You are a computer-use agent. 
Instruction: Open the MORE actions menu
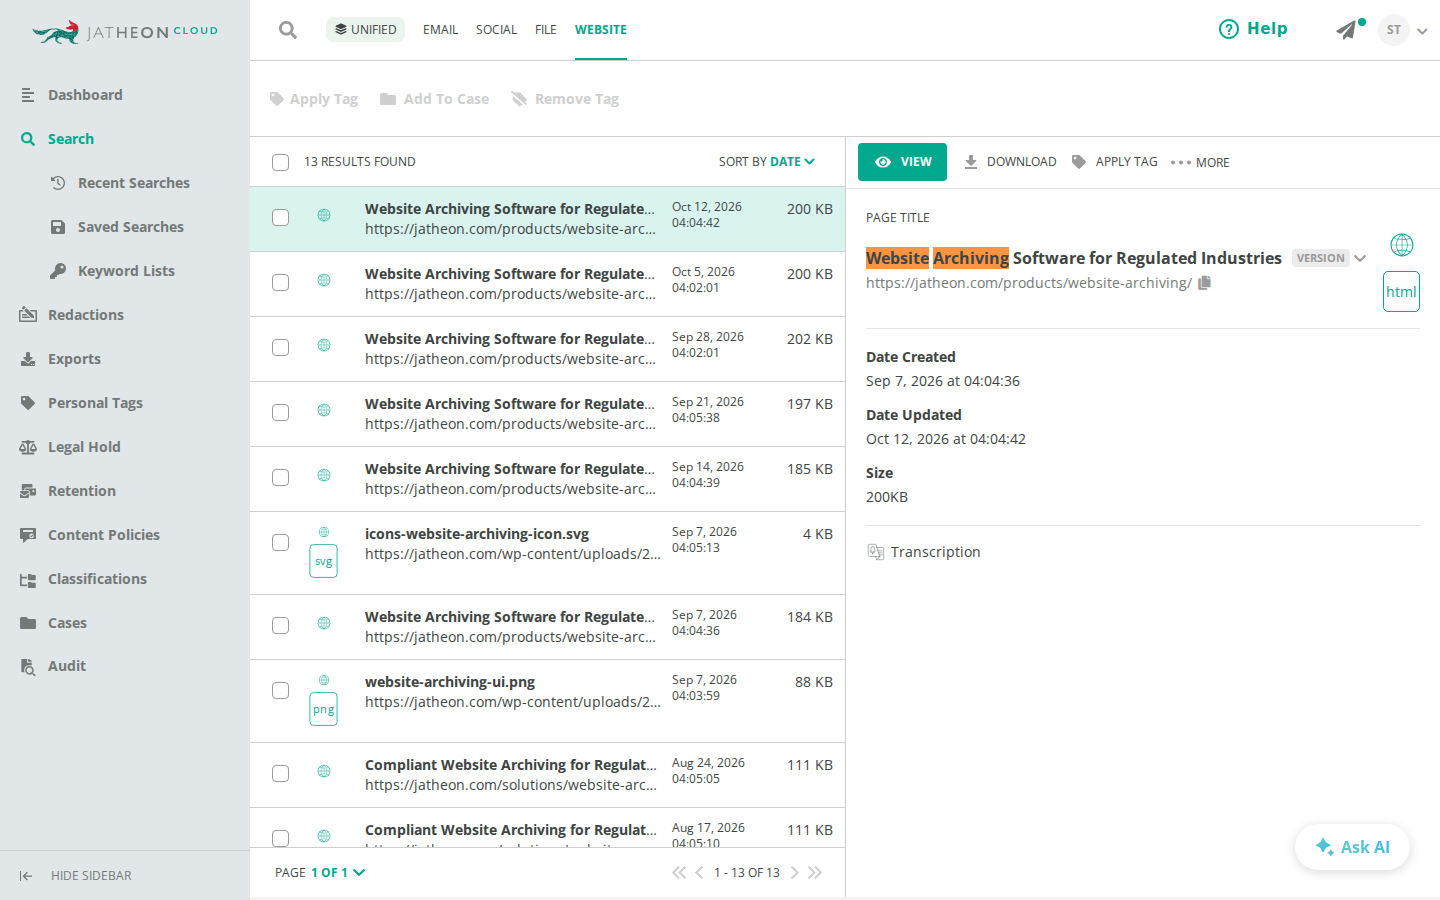pyautogui.click(x=1200, y=162)
